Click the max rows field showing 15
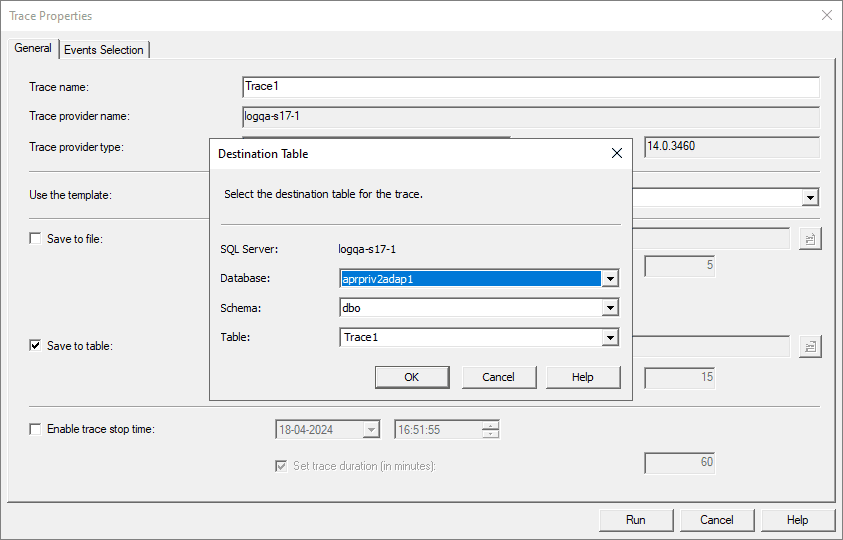843x540 pixels. point(680,378)
